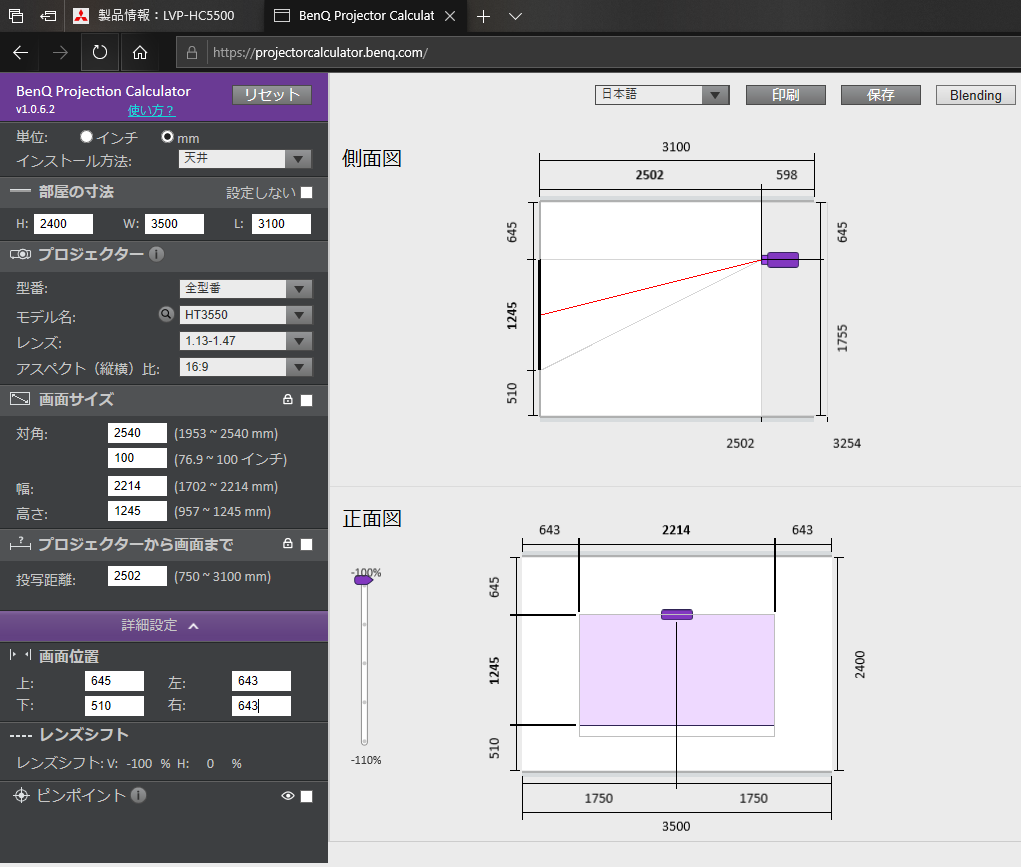Viewport: 1021px width, 867px height.
Task: Click the リセット reset button
Action: [272, 94]
